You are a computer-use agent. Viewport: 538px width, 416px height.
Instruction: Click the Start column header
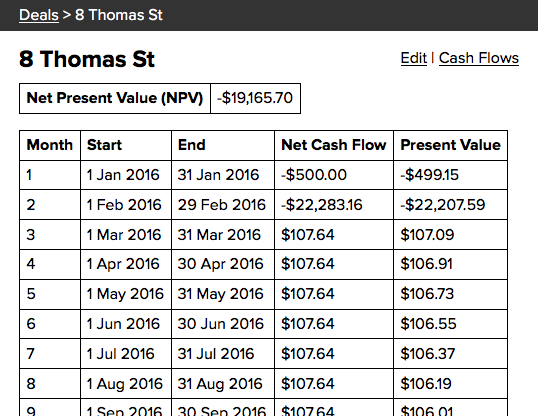click(126, 145)
